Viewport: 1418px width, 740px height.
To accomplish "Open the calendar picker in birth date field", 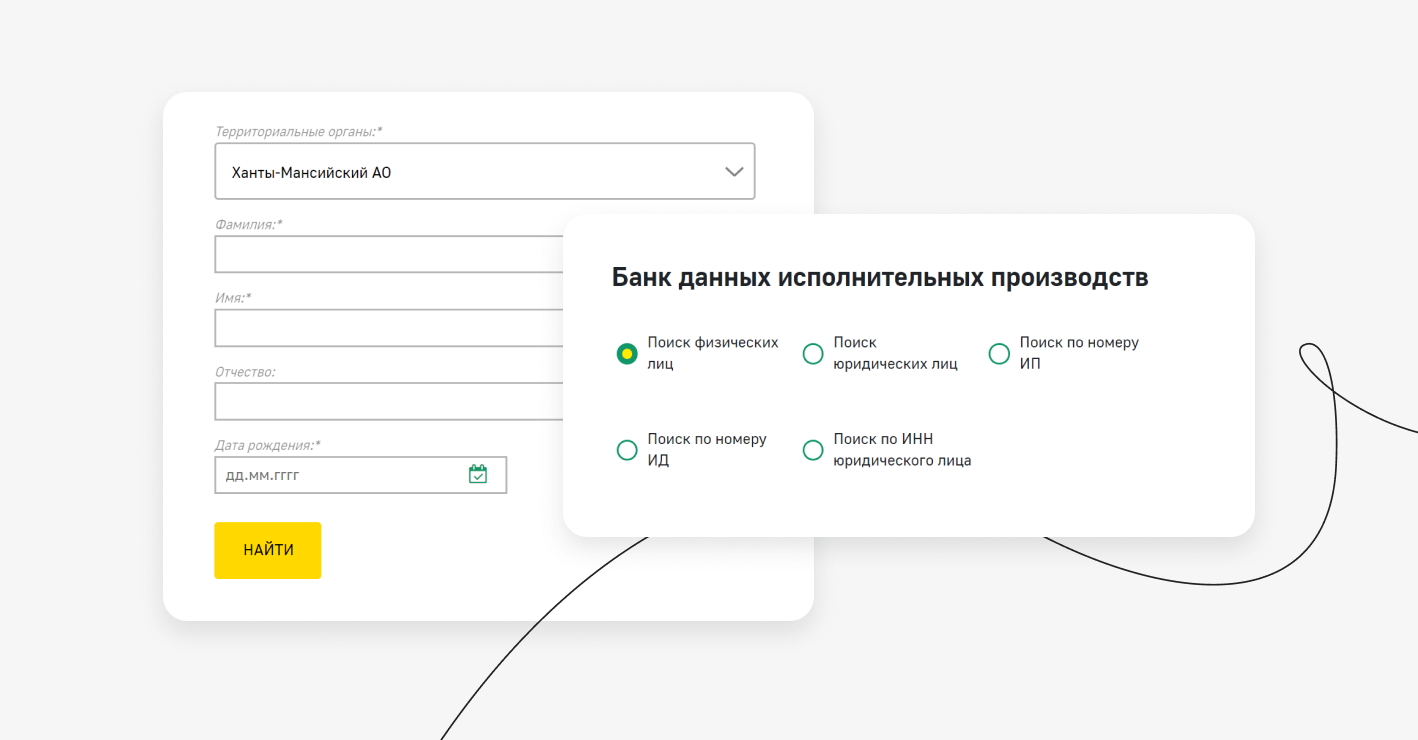I will click(478, 474).
